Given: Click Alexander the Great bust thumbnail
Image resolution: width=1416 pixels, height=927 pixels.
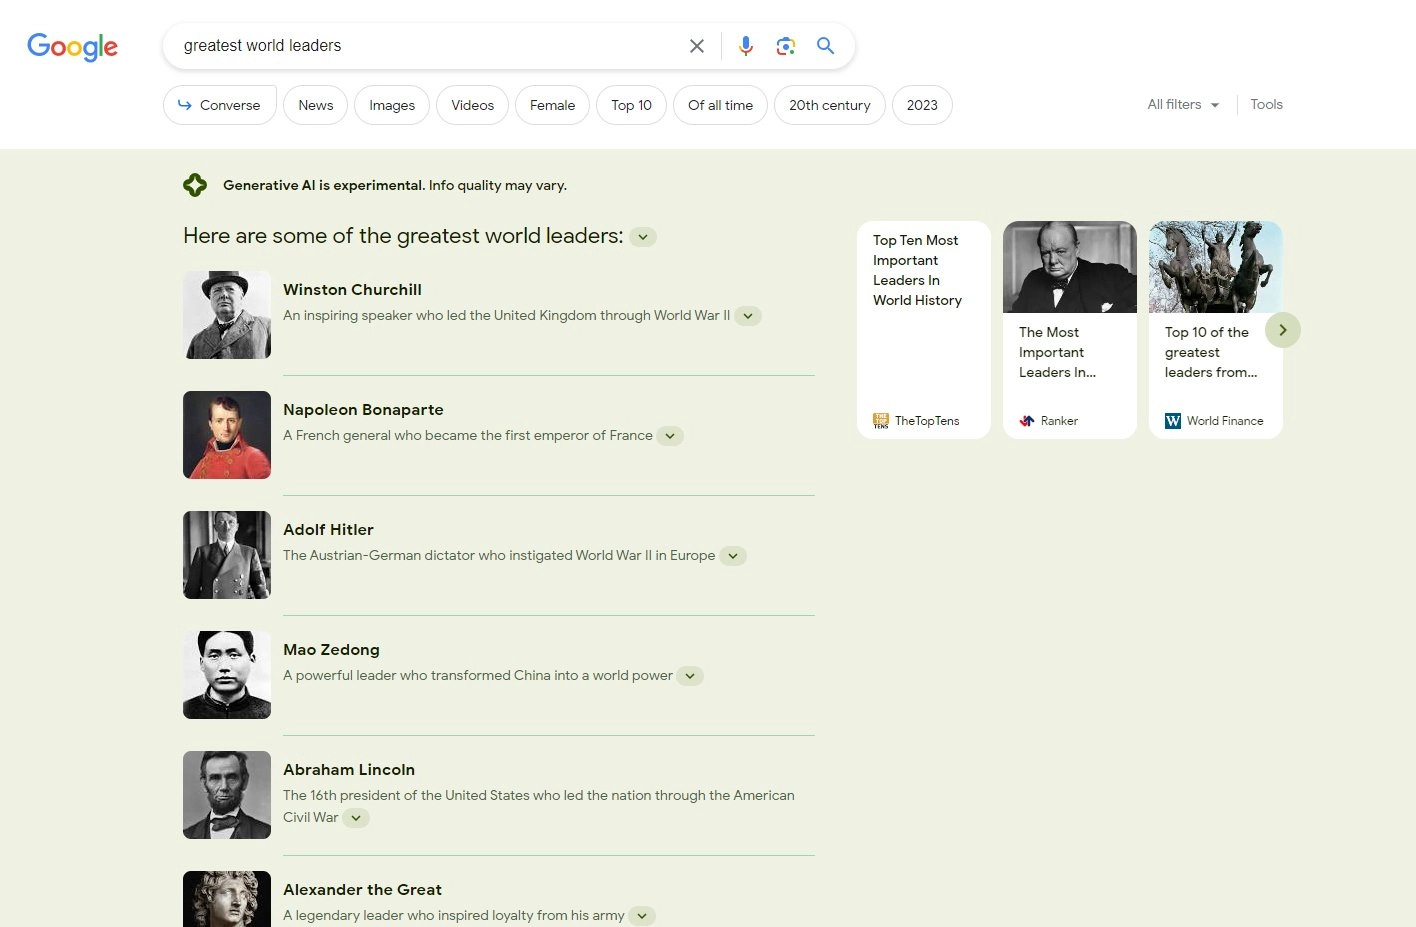Looking at the screenshot, I should point(227,899).
